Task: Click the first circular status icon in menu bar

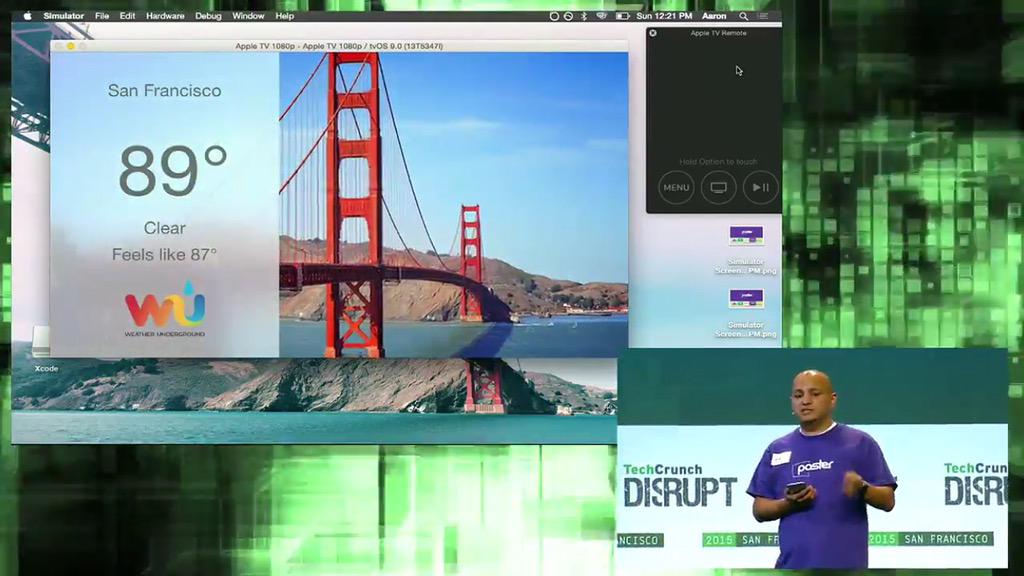Action: [x=554, y=16]
